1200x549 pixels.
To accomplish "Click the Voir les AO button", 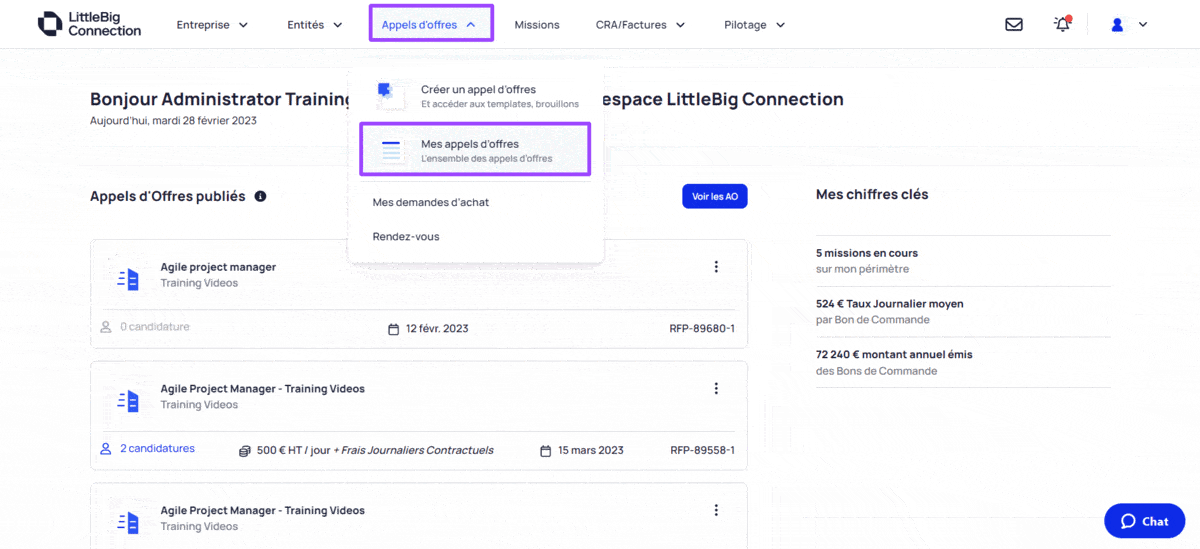I will click(x=715, y=196).
